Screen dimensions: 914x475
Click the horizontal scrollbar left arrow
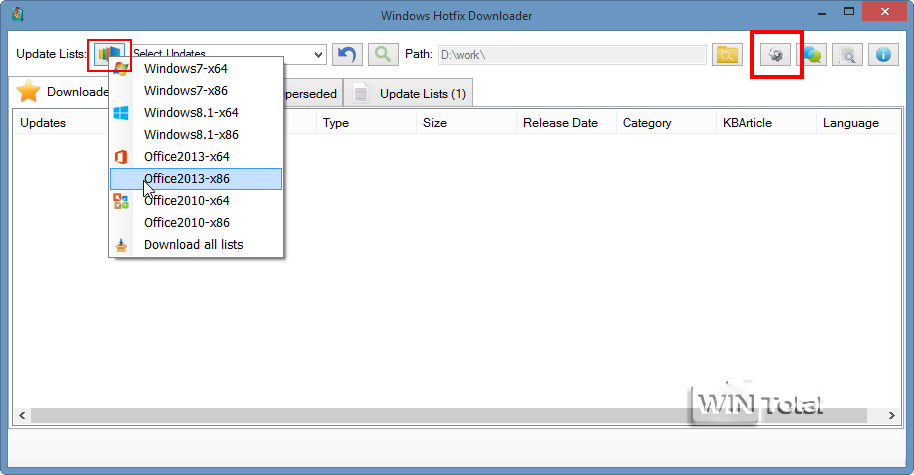[x=22, y=416]
